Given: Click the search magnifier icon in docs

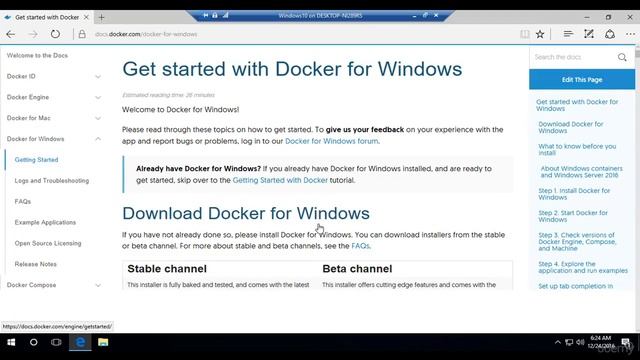Looking at the screenshot, I should 622,57.
